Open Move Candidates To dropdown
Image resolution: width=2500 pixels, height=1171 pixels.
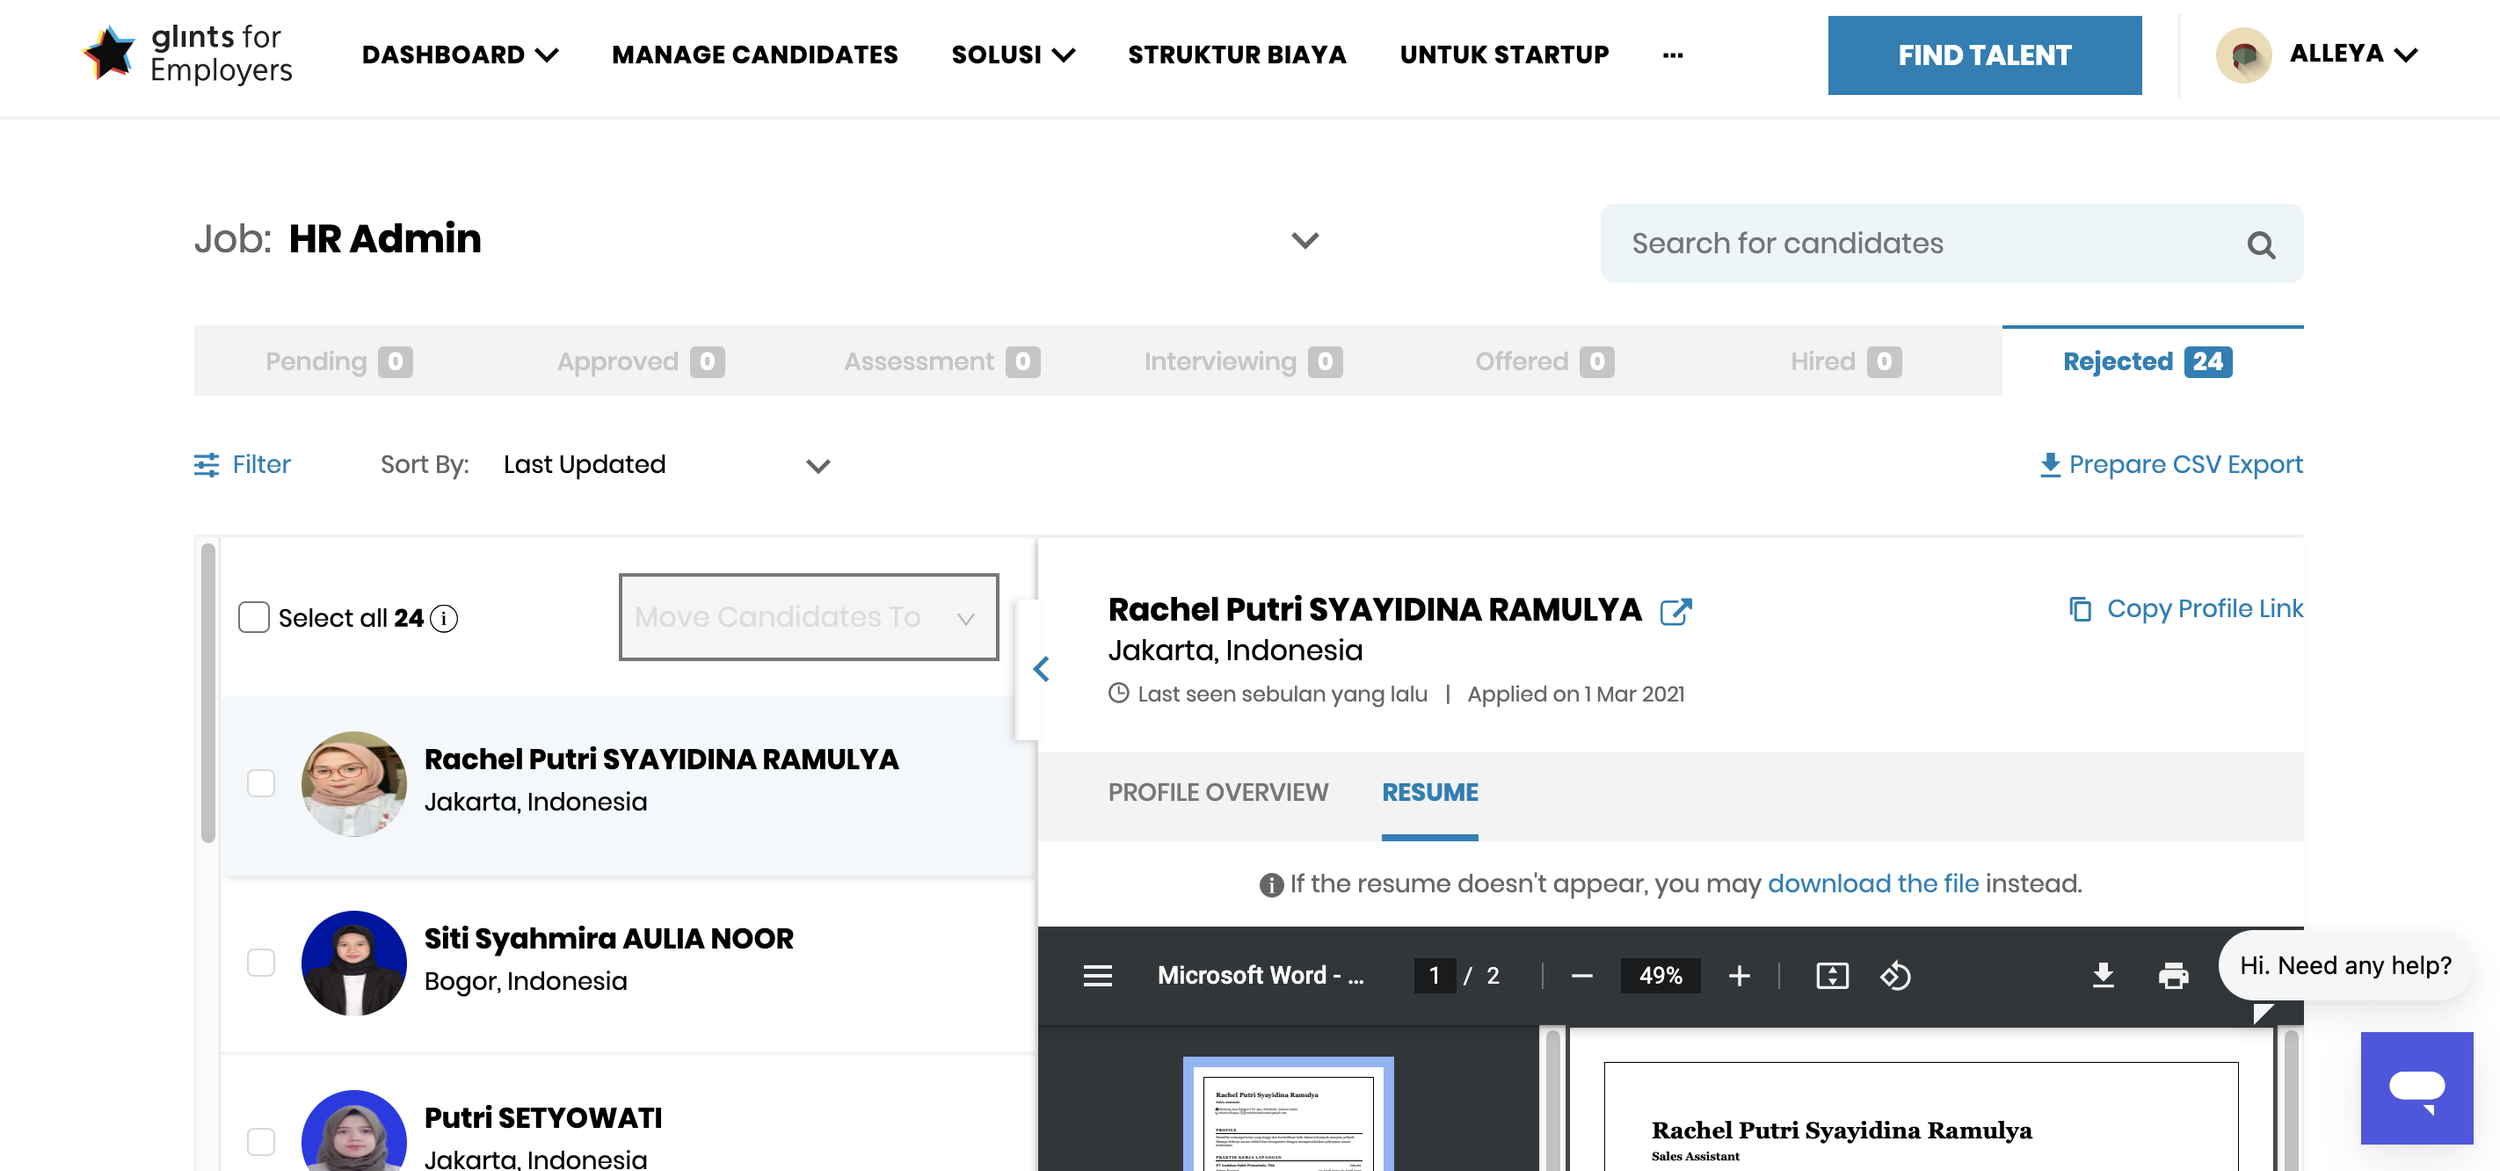click(x=808, y=617)
